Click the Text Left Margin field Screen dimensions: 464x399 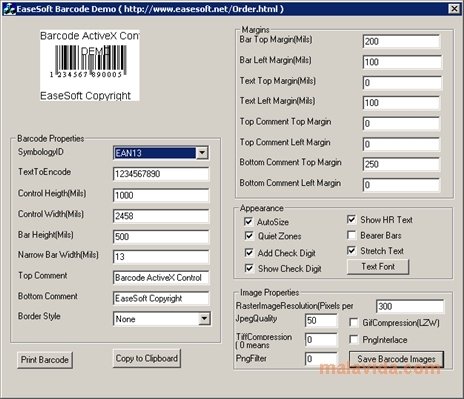point(401,103)
